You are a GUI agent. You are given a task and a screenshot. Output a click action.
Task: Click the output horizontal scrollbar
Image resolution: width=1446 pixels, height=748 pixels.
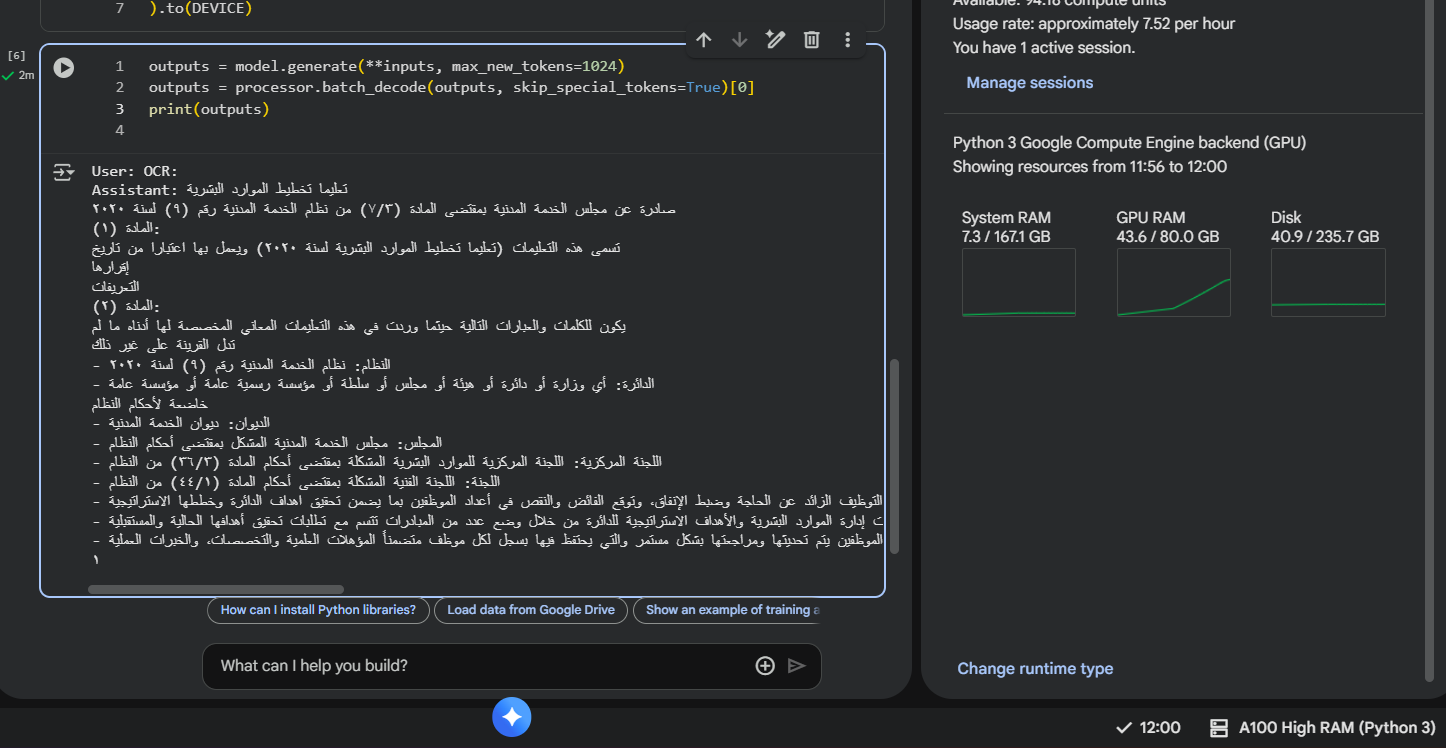pos(215,590)
